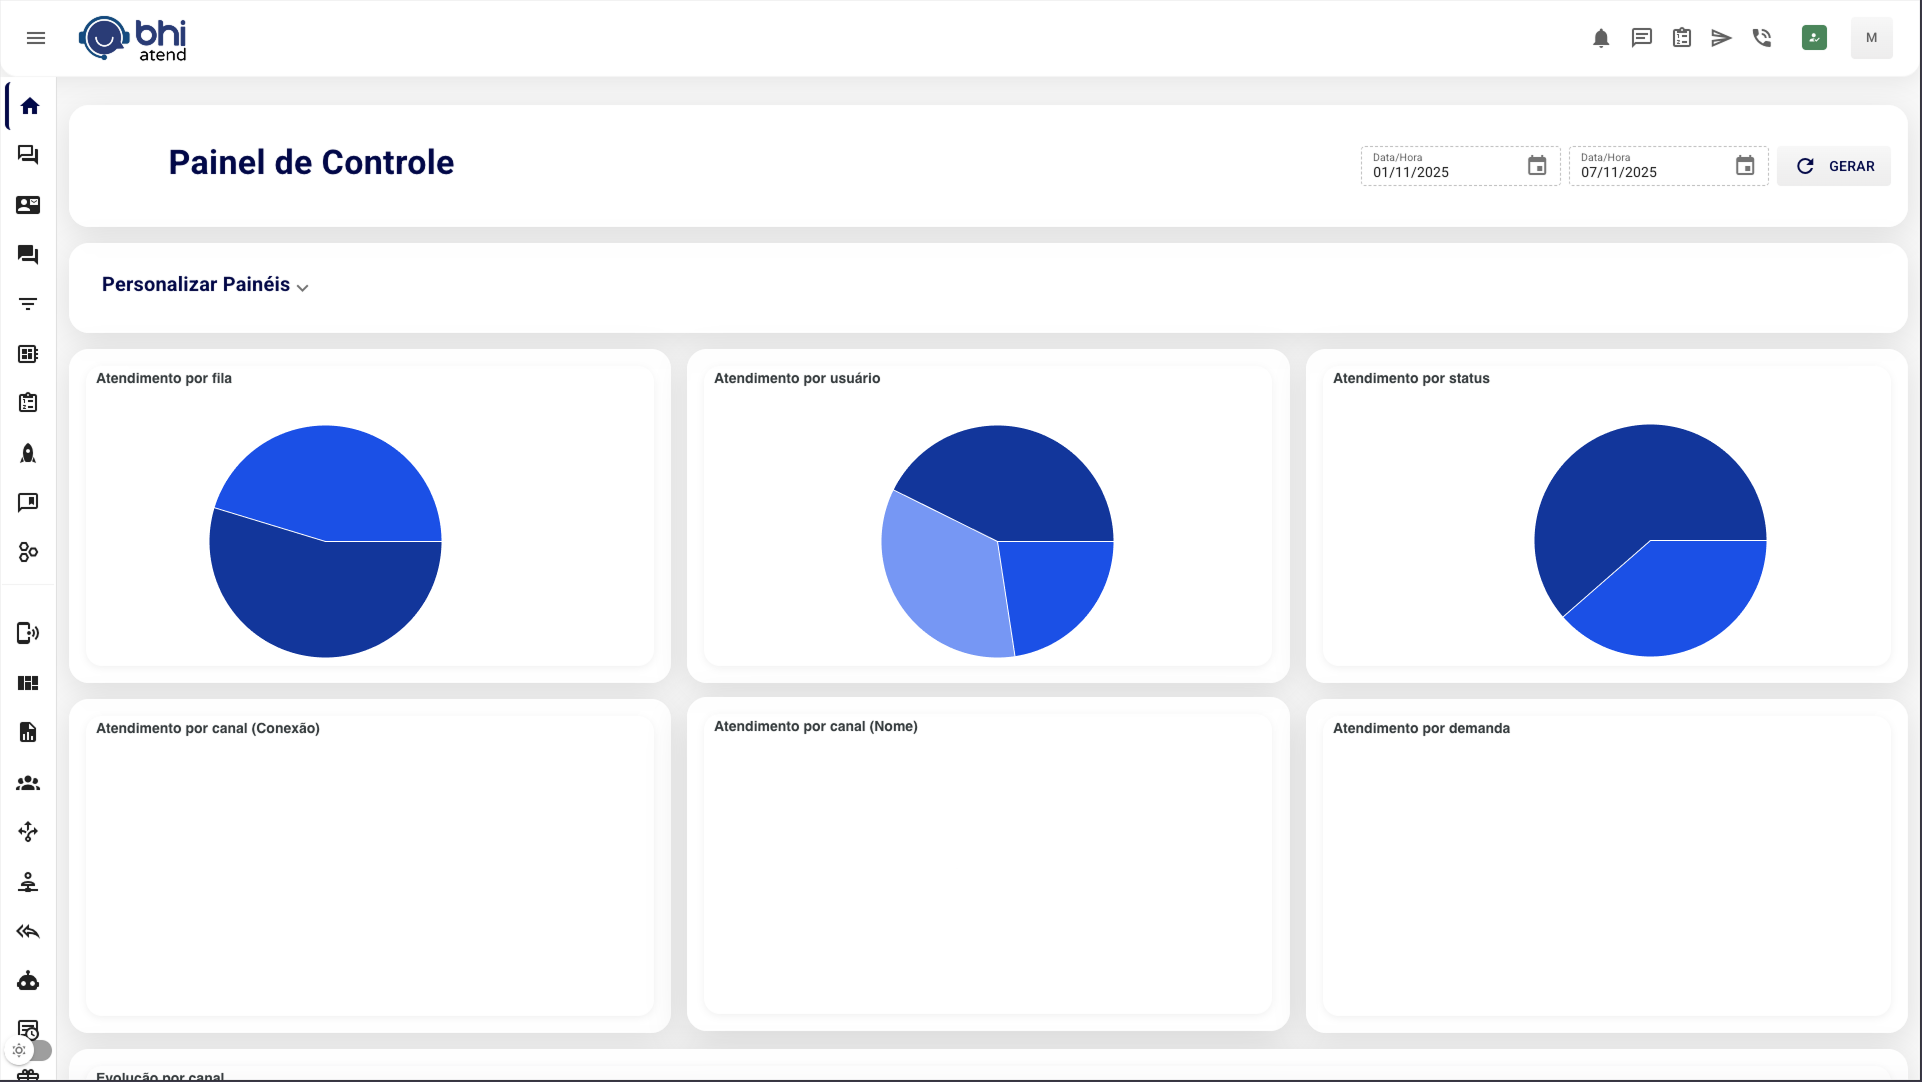Click the paper plane send icon

tap(1721, 38)
